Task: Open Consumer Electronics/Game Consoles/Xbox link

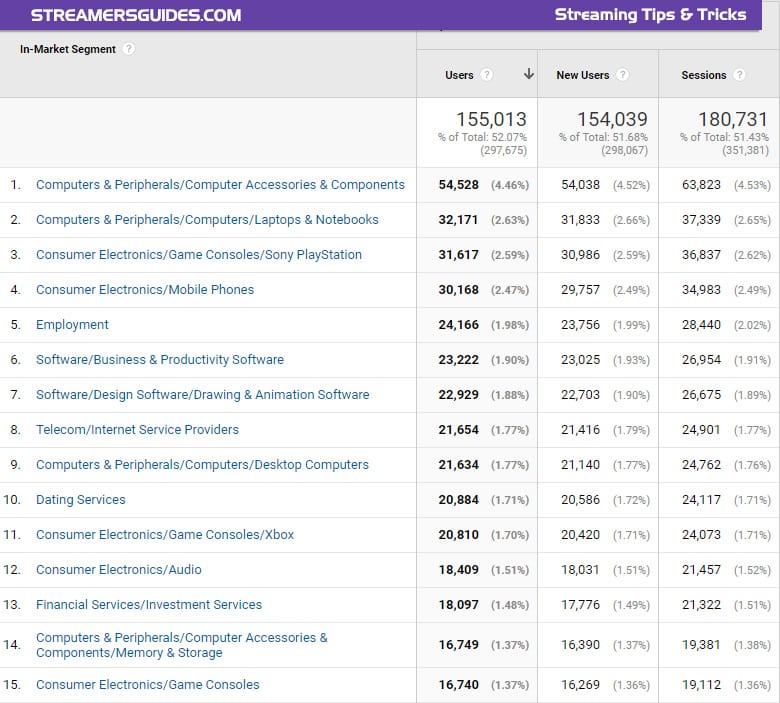Action: point(165,534)
